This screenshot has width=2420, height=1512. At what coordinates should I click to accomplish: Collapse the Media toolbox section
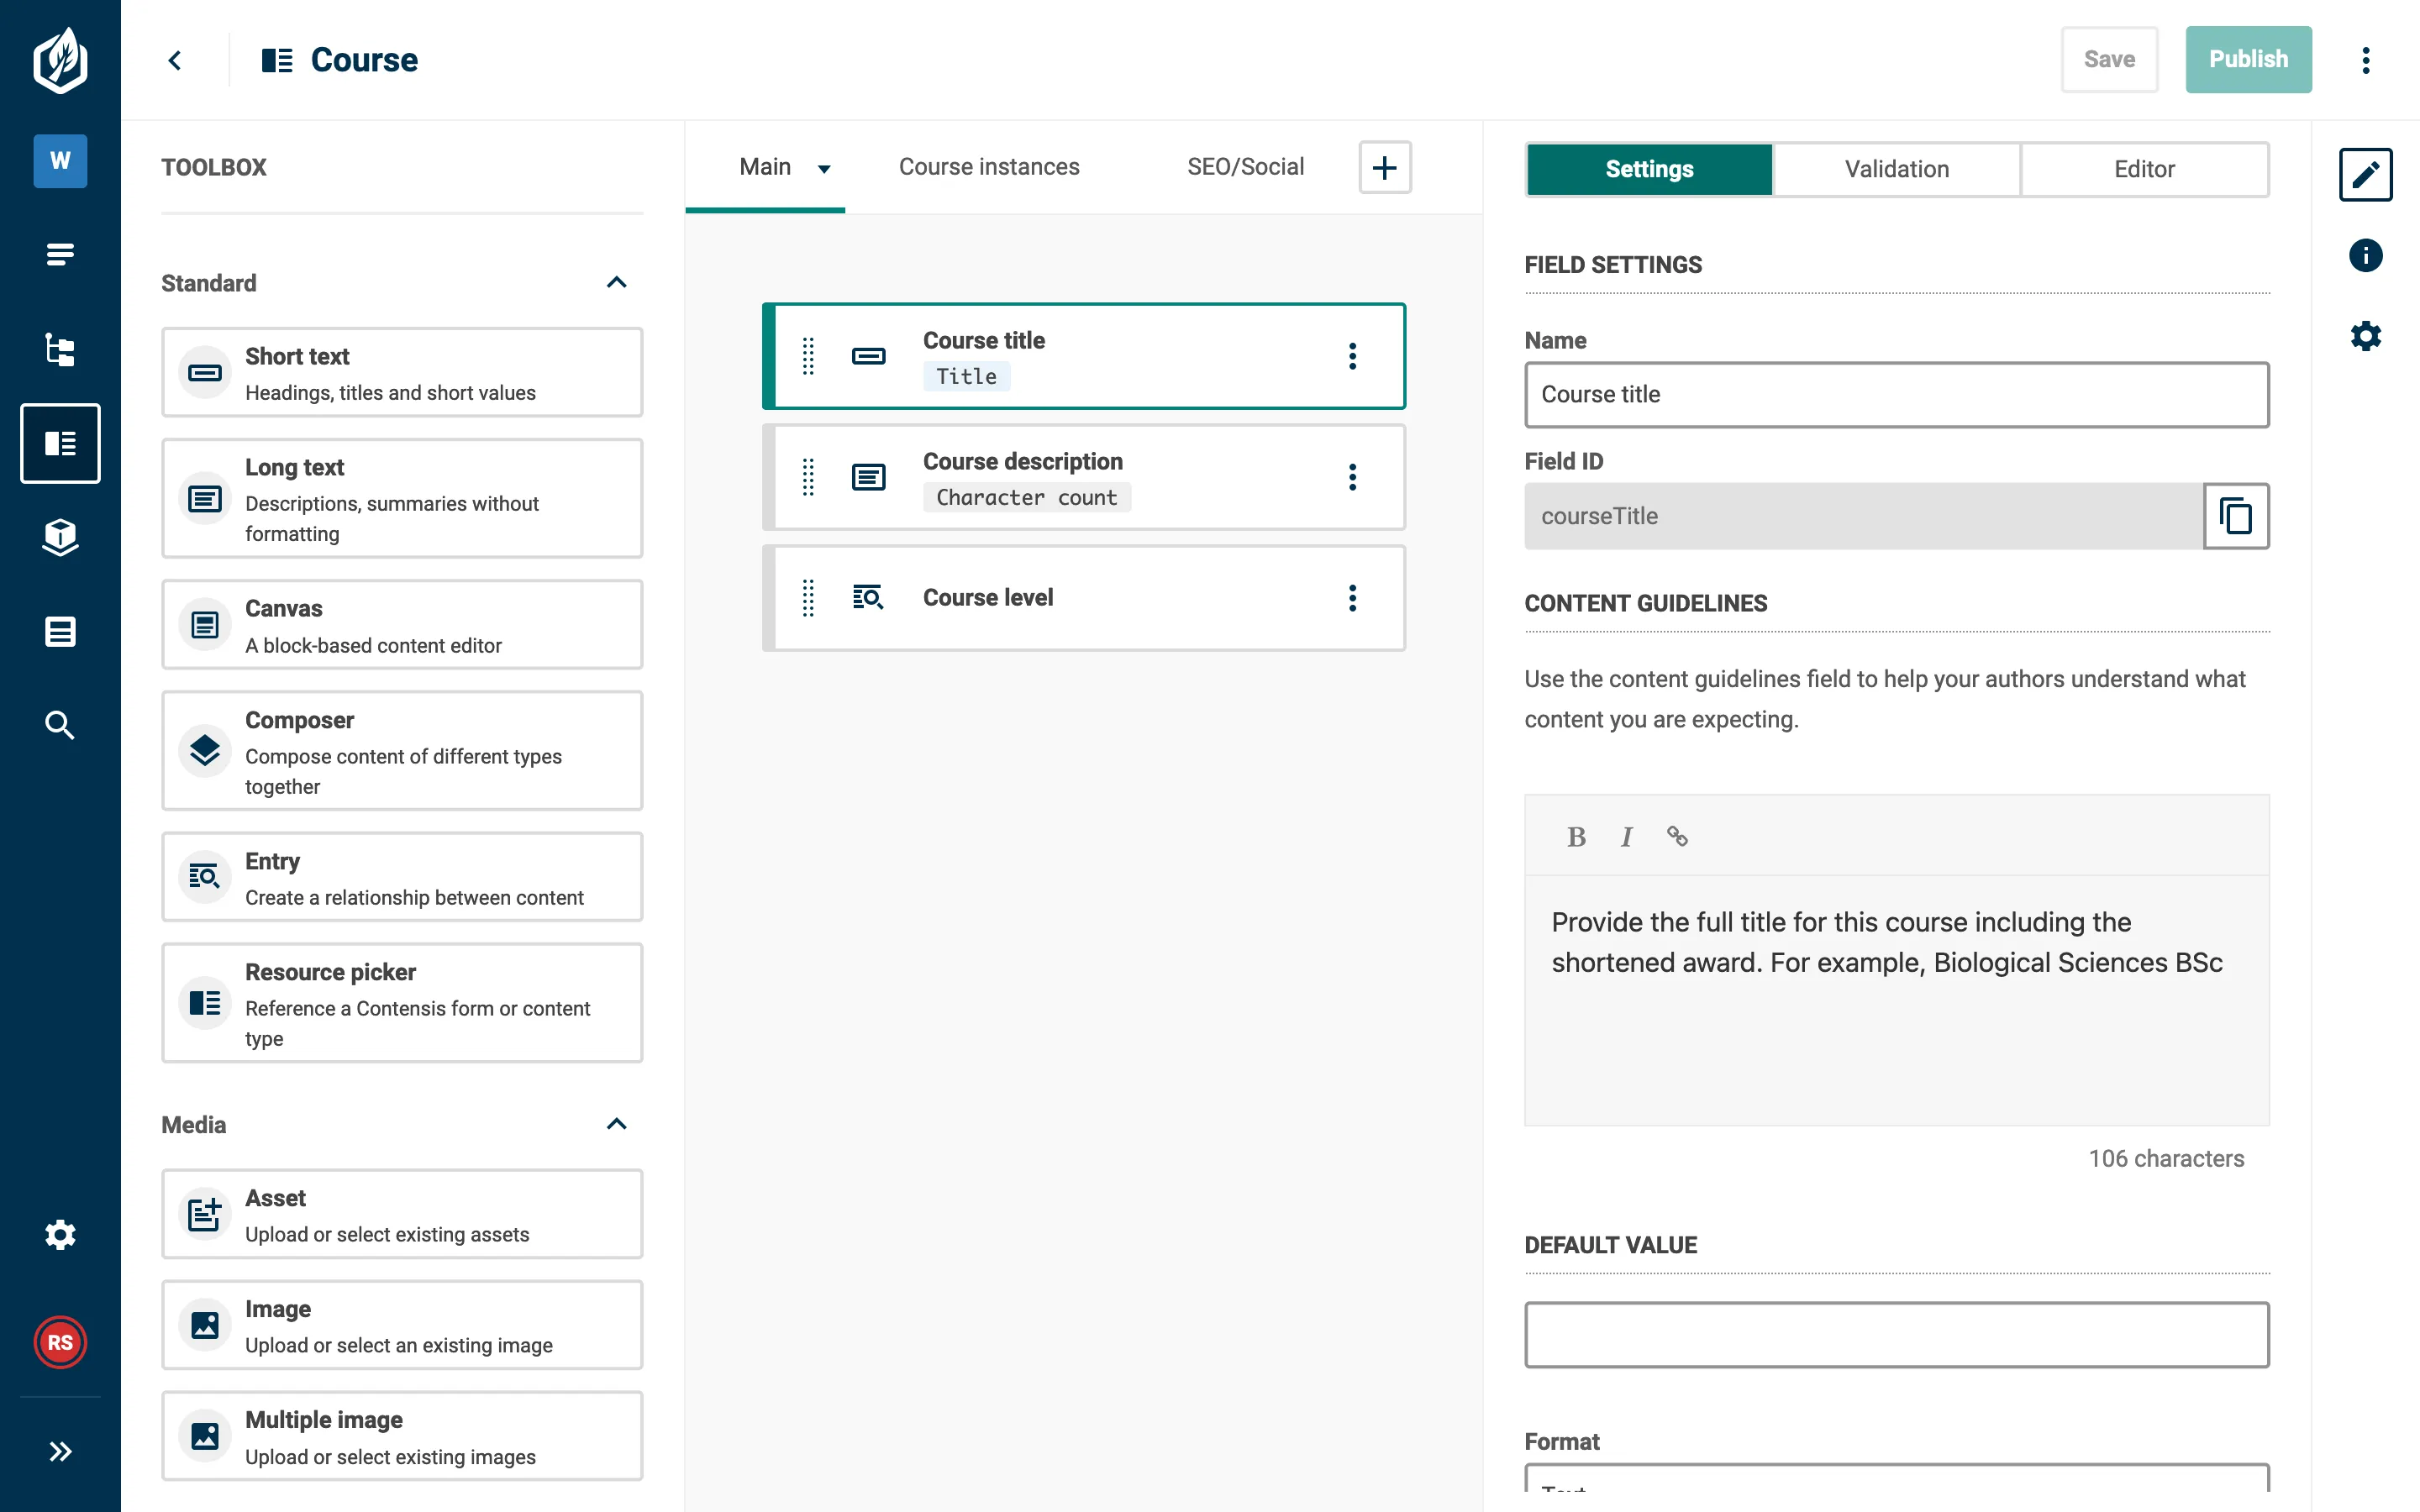click(617, 1124)
